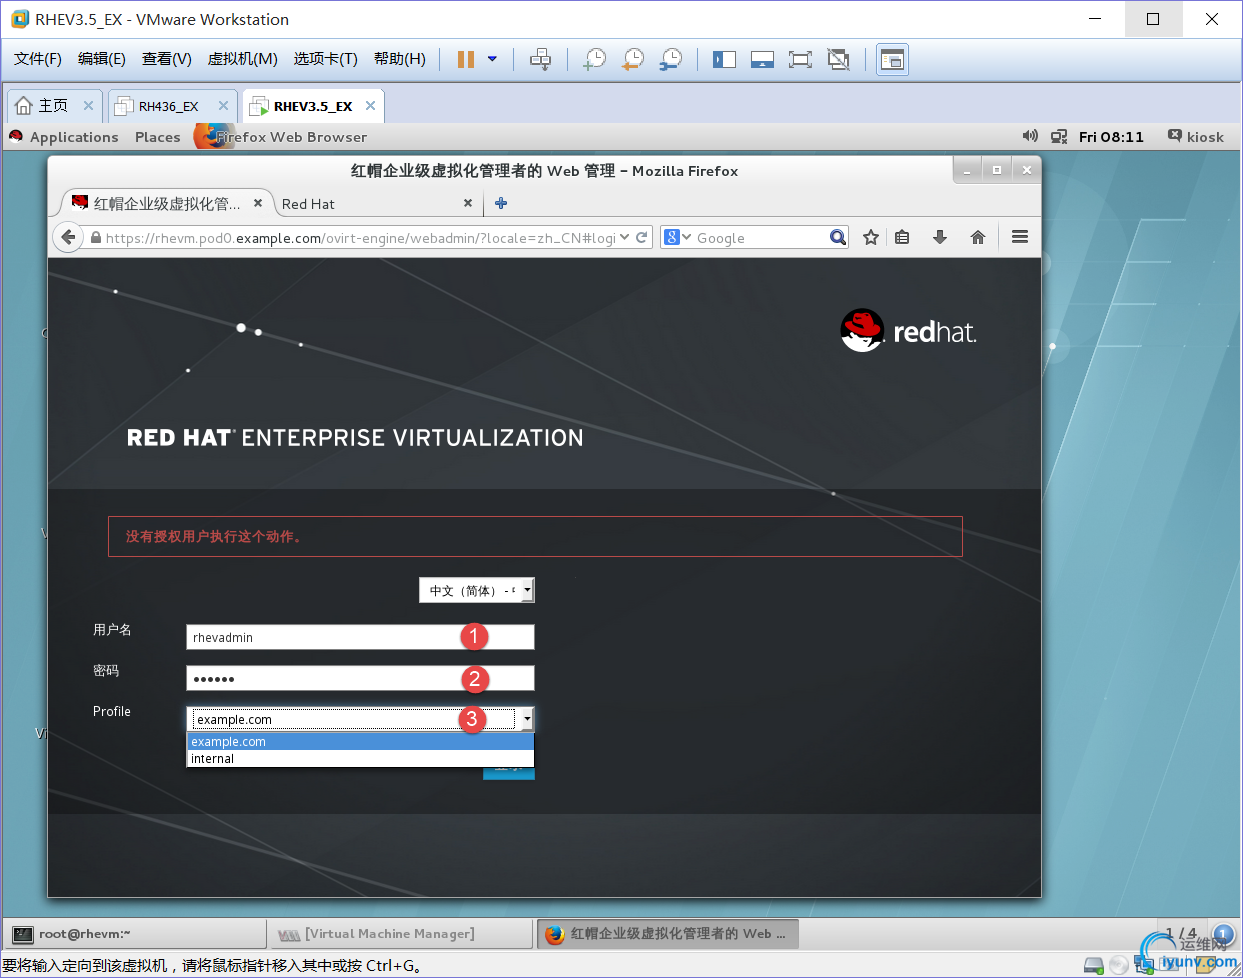Screen dimensions: 1243x978
Task: Open Google search engine selector
Action: pos(677,237)
